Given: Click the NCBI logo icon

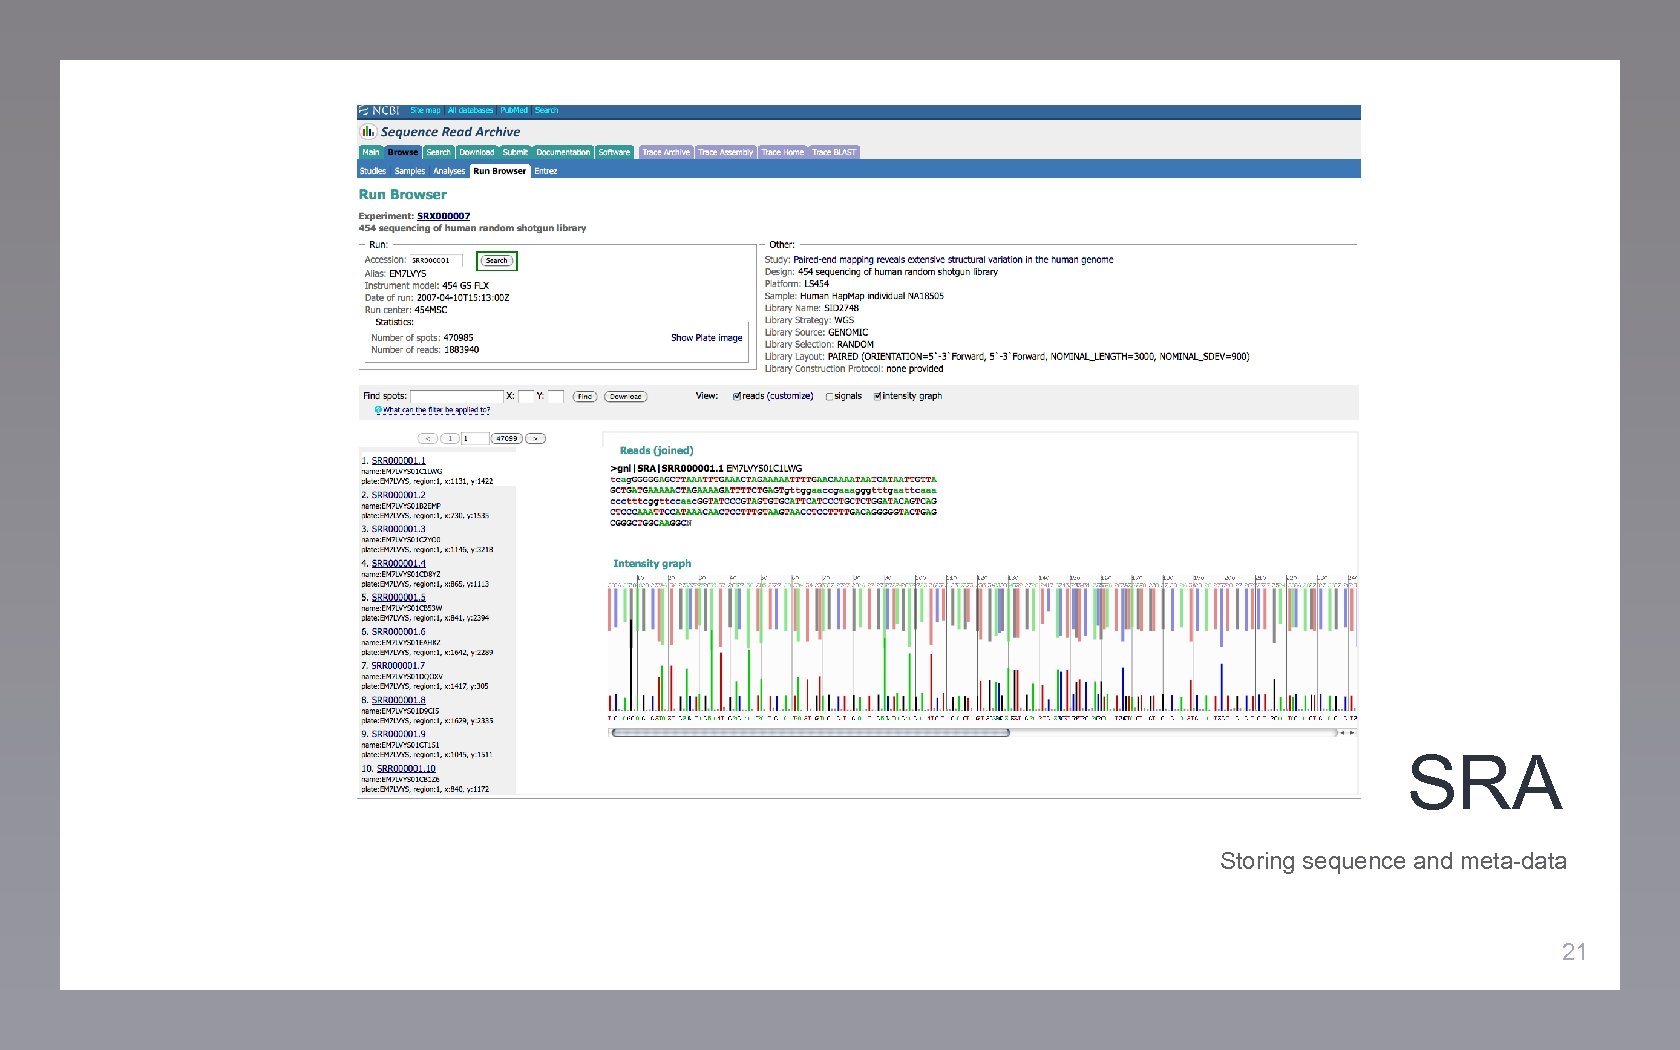Looking at the screenshot, I should (364, 110).
